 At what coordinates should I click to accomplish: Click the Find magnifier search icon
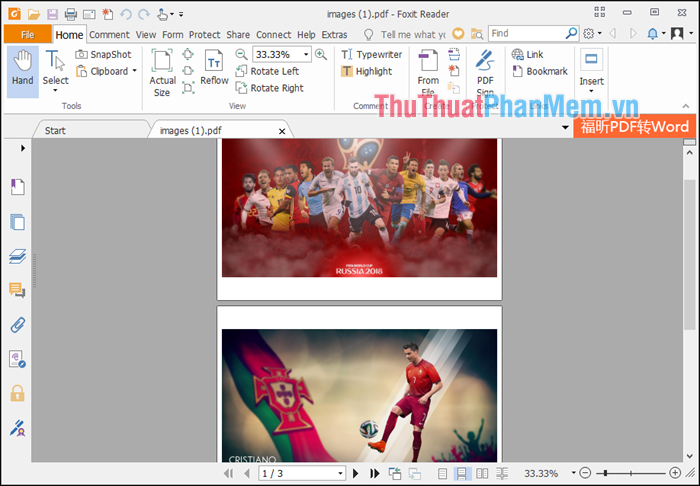[x=571, y=33]
